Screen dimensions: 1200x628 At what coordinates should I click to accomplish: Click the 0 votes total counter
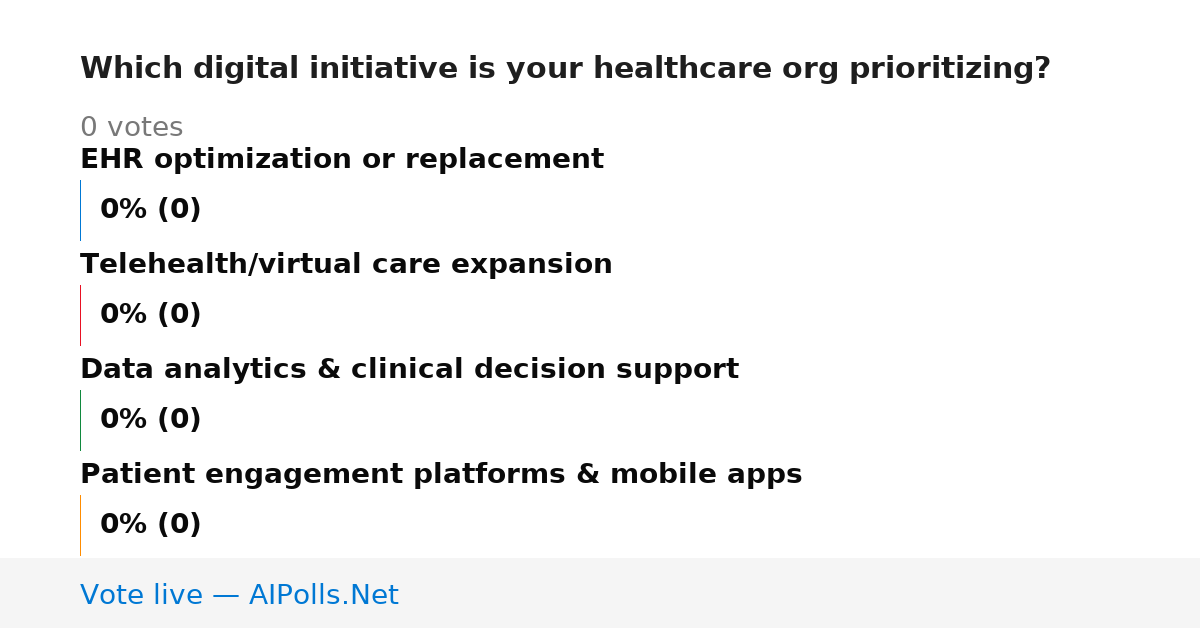[x=131, y=128]
